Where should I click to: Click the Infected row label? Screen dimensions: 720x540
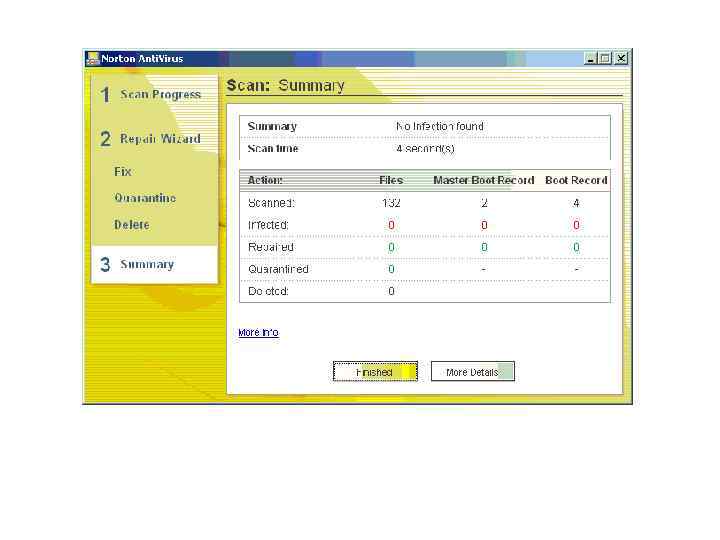[268, 225]
